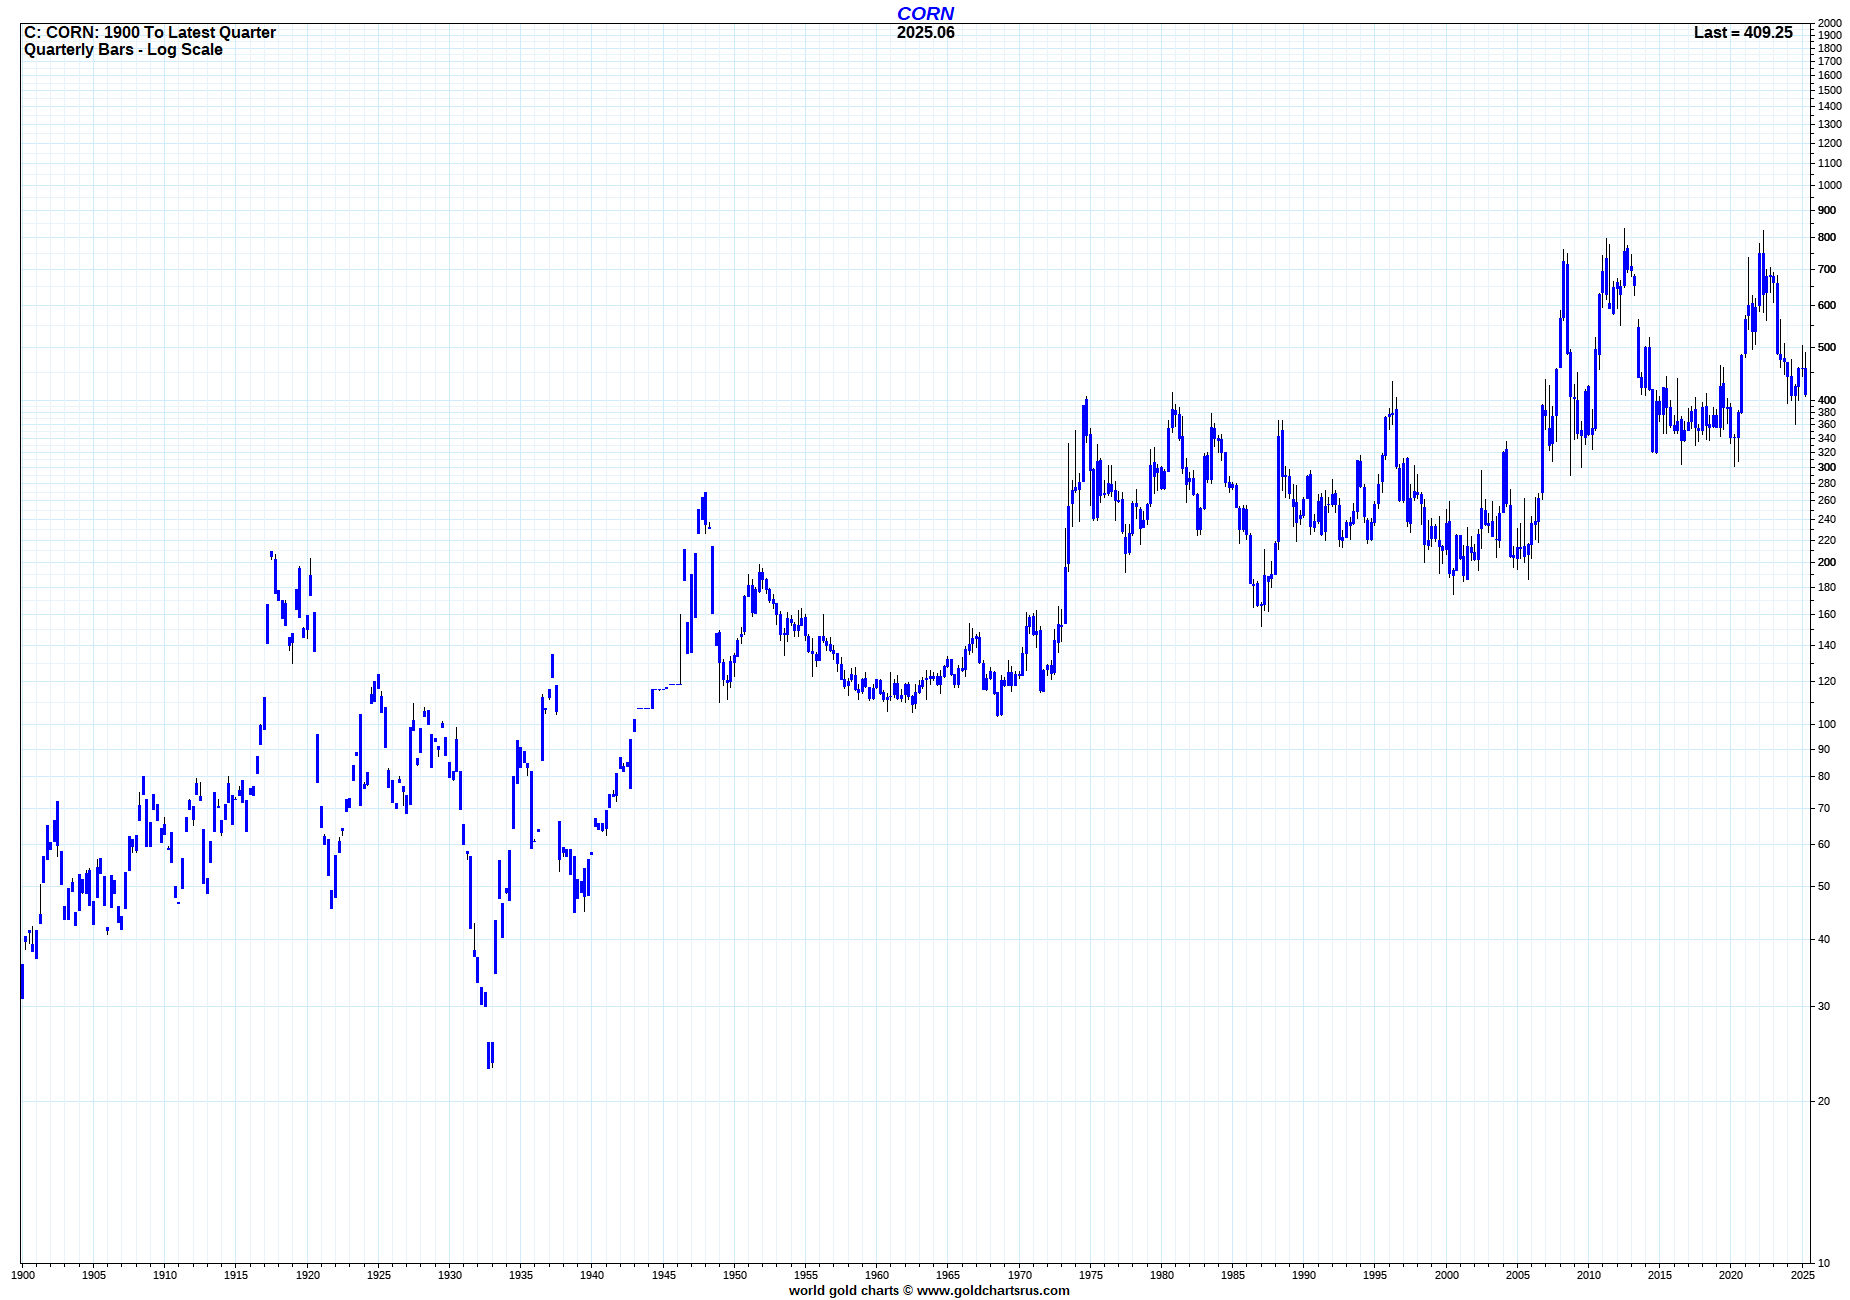The image size is (1850, 1300).
Task: Click the 220 price axis label
Action: [x=1827, y=540]
